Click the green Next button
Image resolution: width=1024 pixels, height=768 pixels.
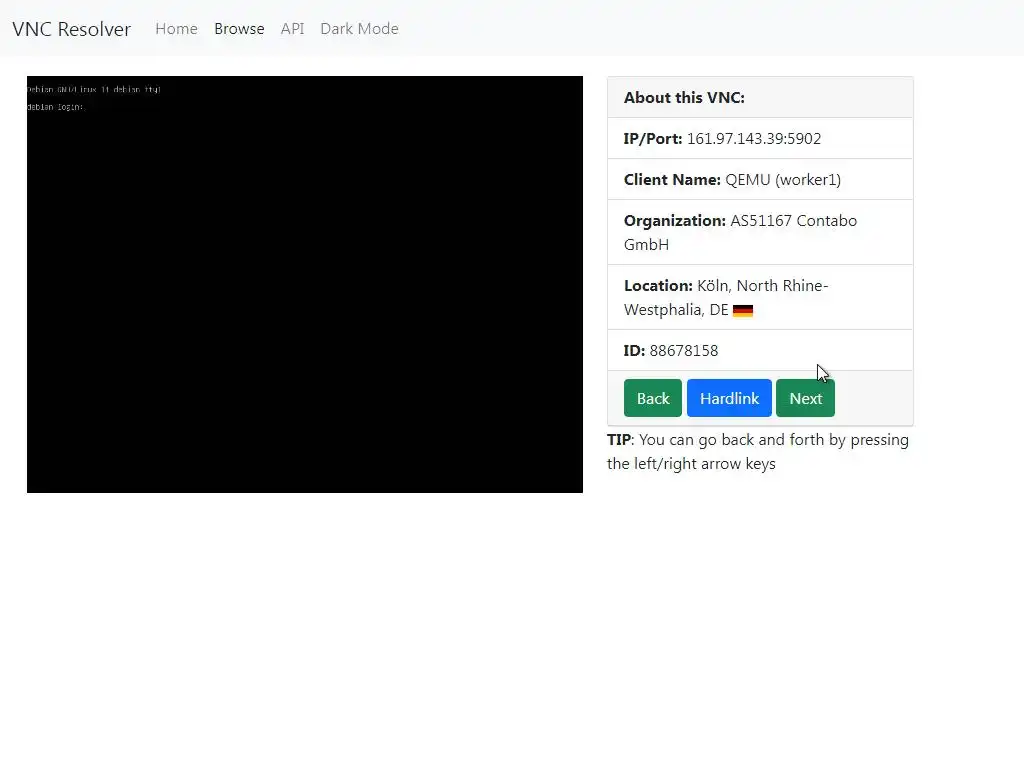click(x=805, y=398)
